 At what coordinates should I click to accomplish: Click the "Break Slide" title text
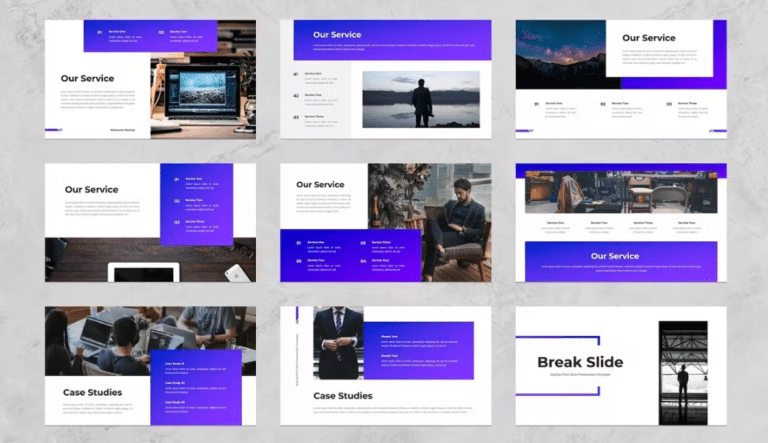(580, 362)
